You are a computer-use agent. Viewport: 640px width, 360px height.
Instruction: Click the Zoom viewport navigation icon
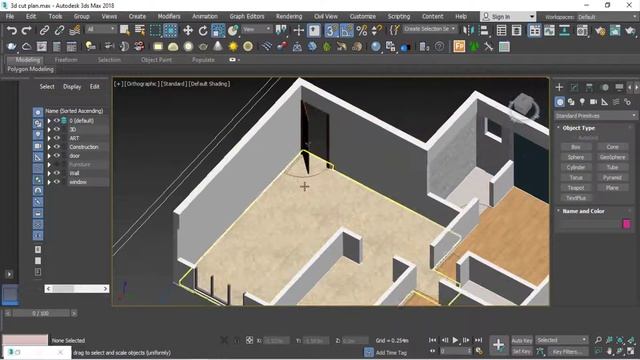(598, 340)
